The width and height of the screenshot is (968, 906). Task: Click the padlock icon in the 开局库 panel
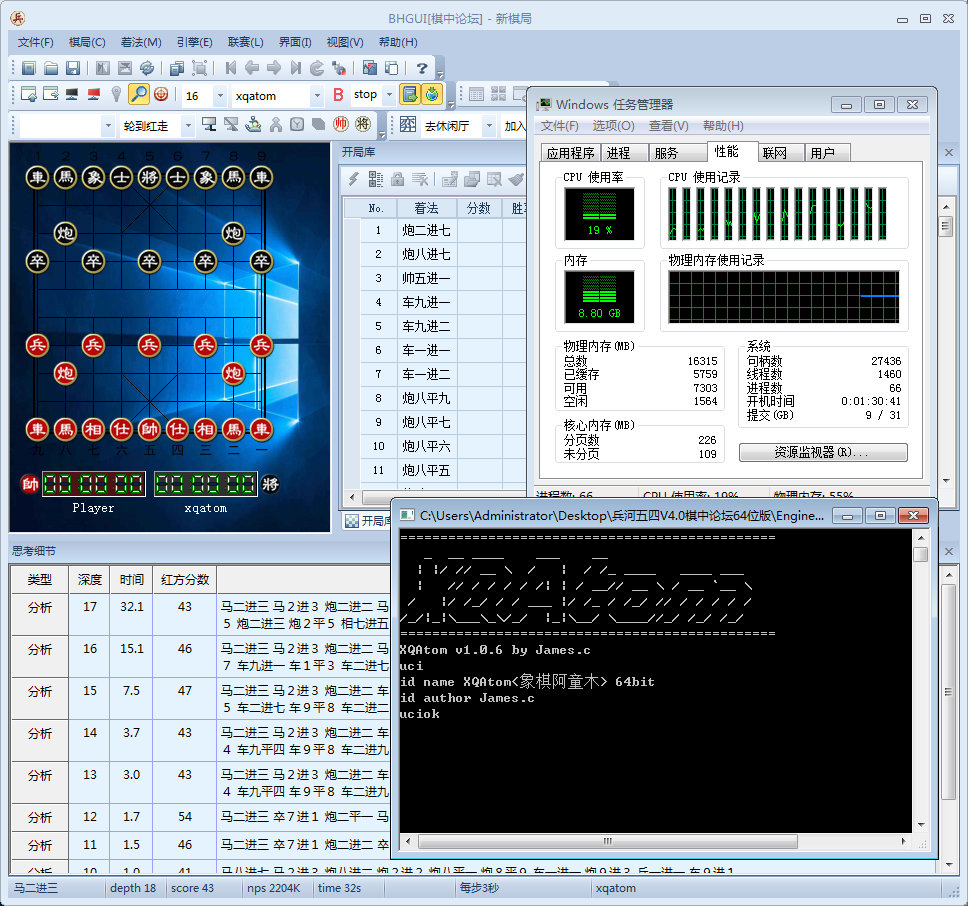pyautogui.click(x=398, y=179)
